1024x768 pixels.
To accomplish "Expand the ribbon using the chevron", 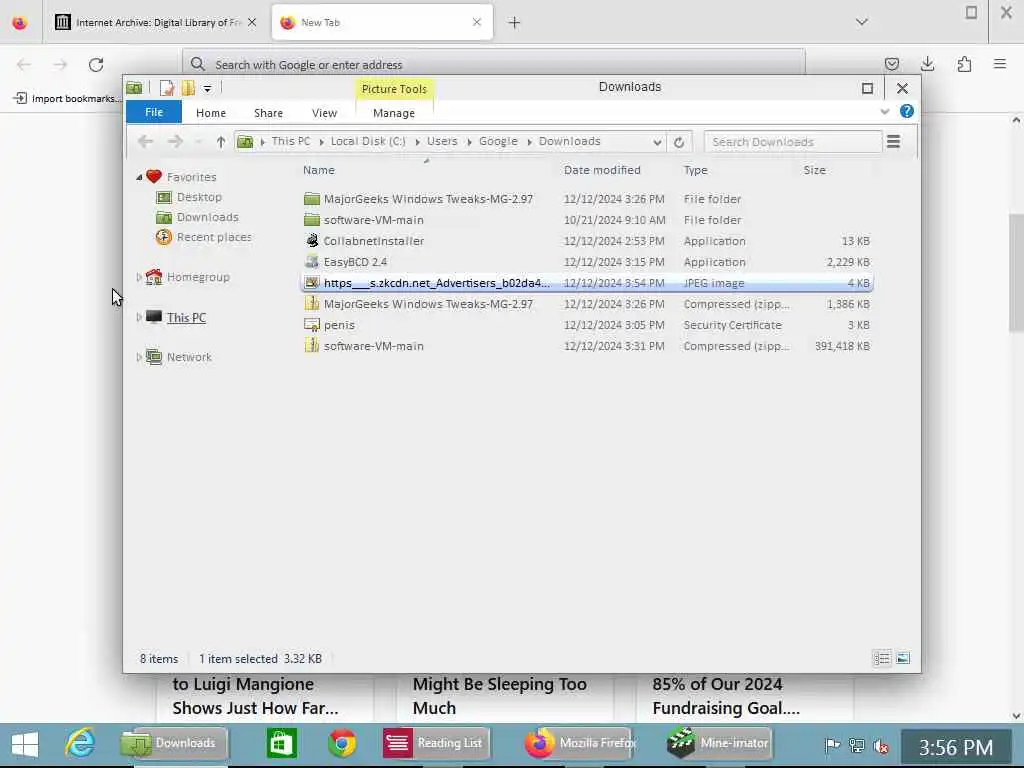I will (x=884, y=112).
